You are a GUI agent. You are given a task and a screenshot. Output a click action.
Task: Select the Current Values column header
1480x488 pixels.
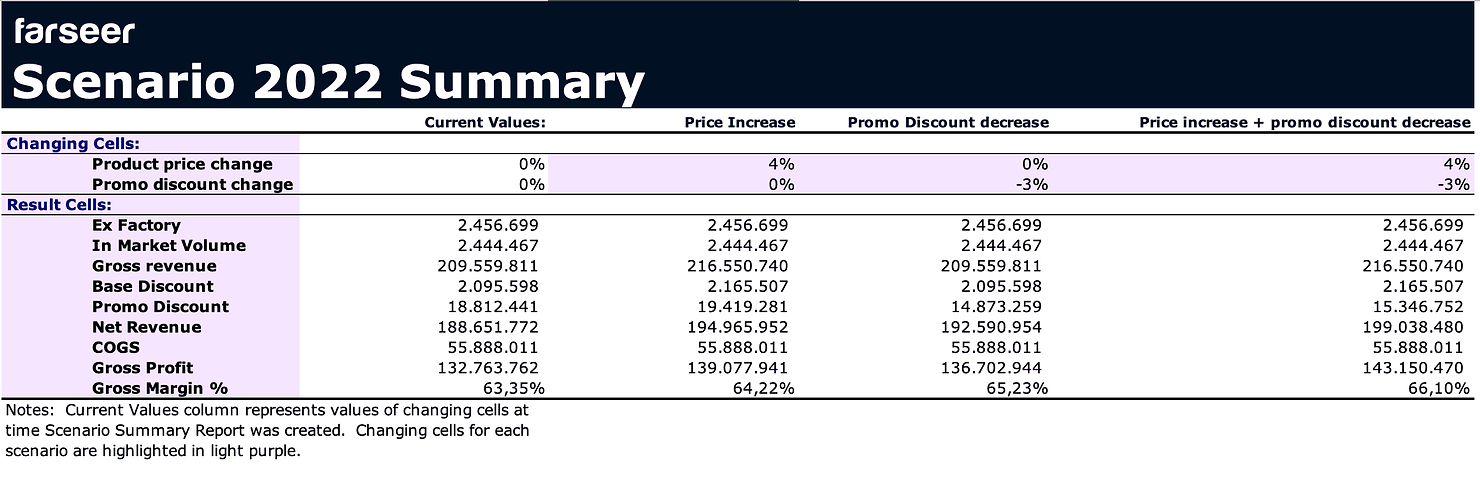pyautogui.click(x=485, y=122)
